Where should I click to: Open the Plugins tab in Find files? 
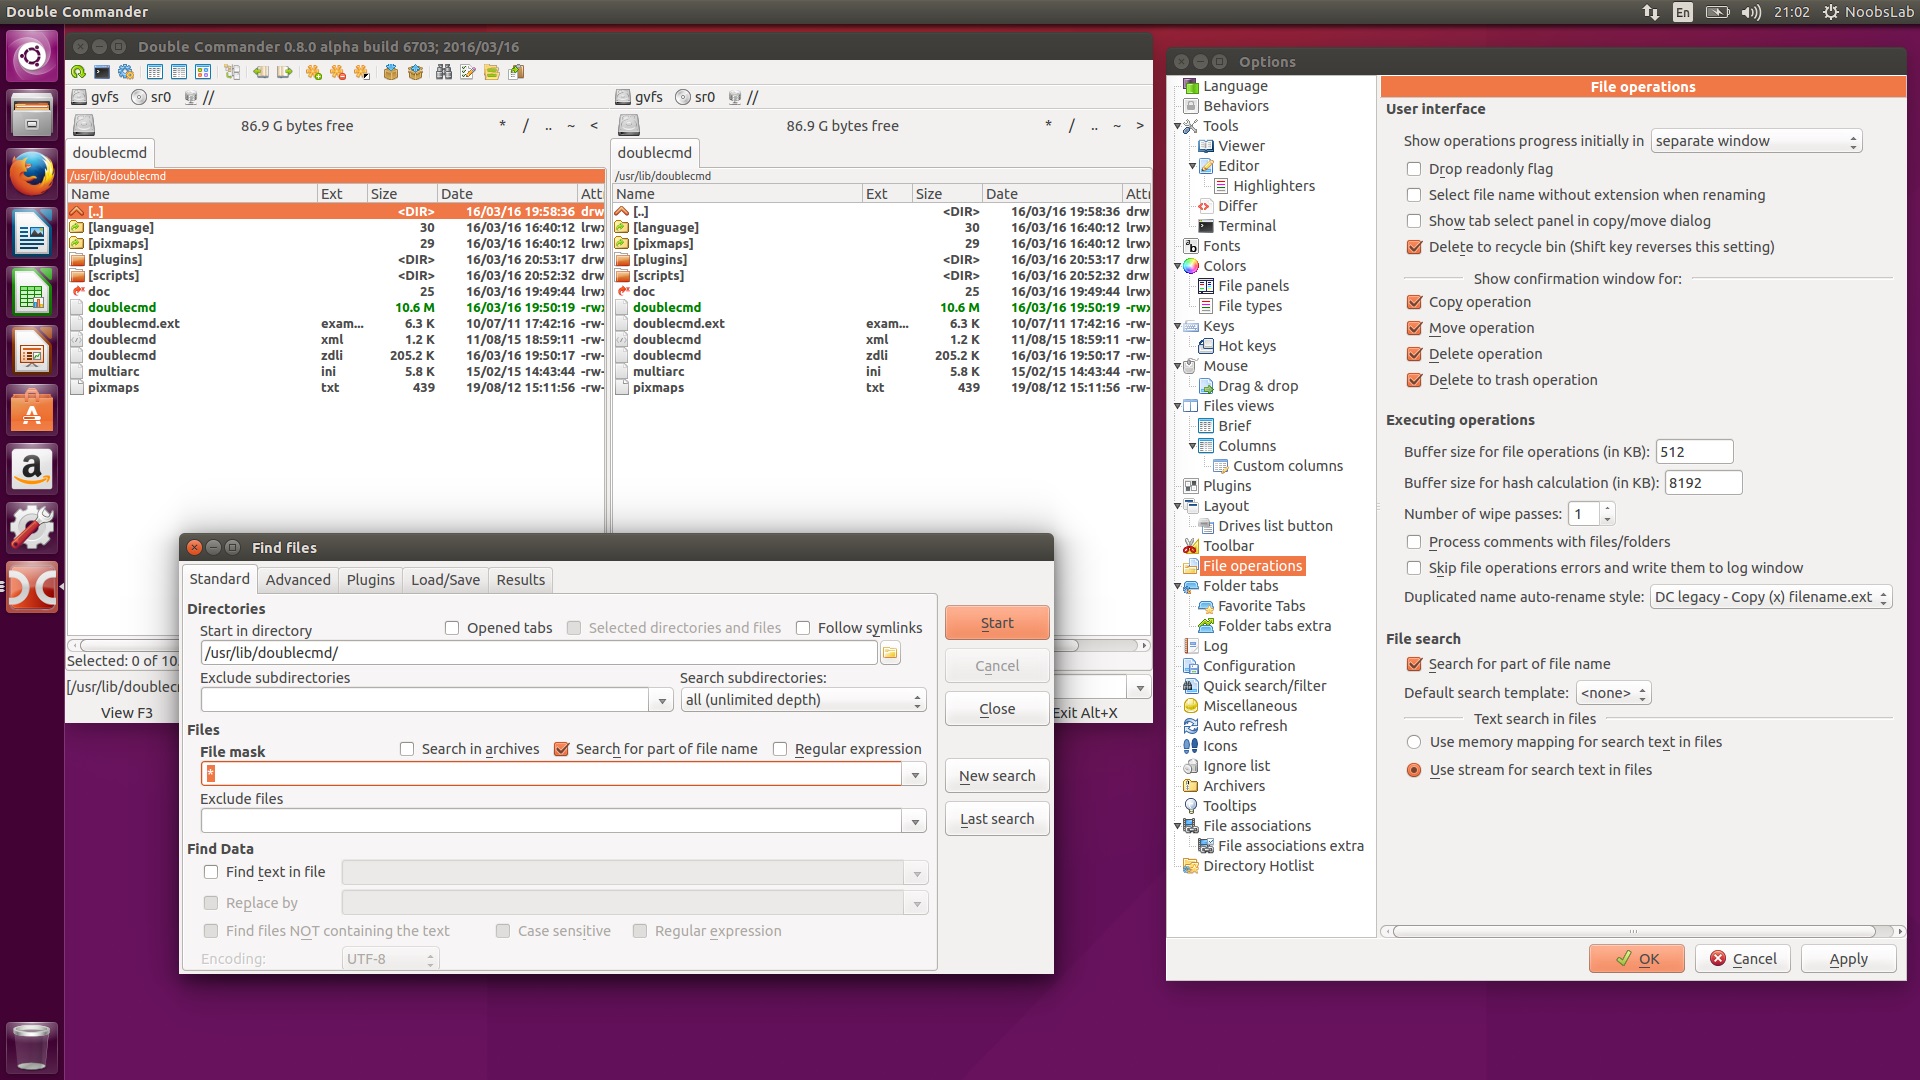pos(370,580)
